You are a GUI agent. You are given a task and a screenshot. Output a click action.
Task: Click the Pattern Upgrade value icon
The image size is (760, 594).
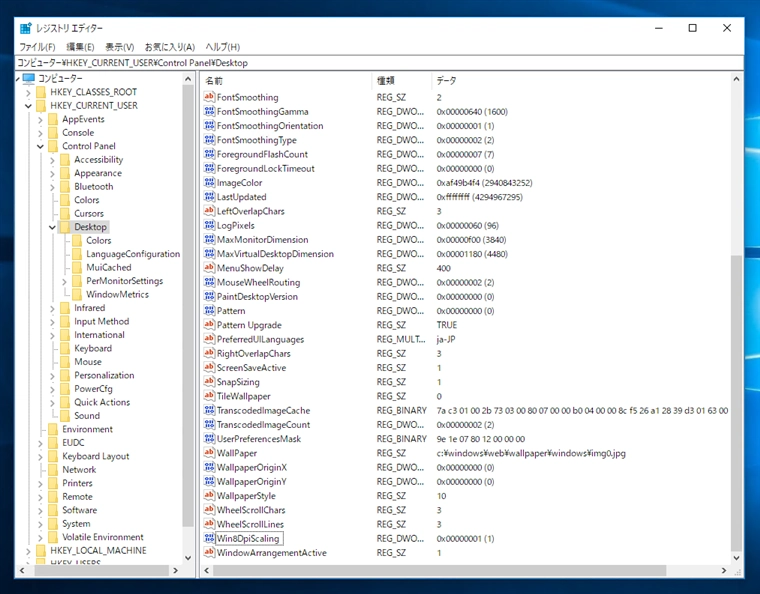pos(209,325)
